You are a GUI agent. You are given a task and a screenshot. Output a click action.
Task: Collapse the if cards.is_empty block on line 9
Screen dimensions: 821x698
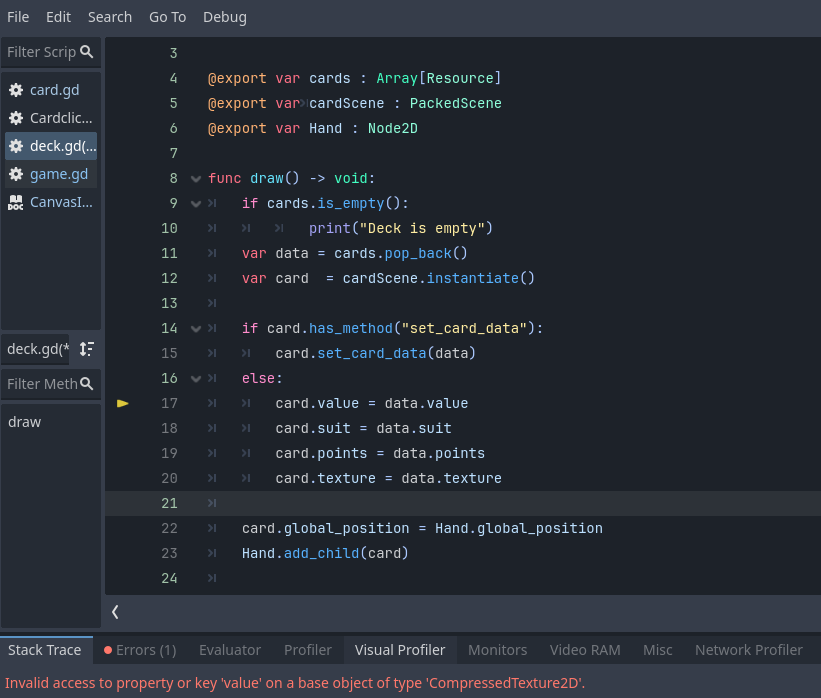point(196,204)
